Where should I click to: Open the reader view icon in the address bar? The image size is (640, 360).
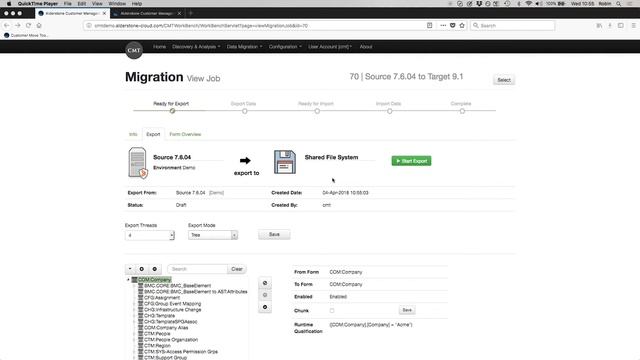click(x=429, y=25)
